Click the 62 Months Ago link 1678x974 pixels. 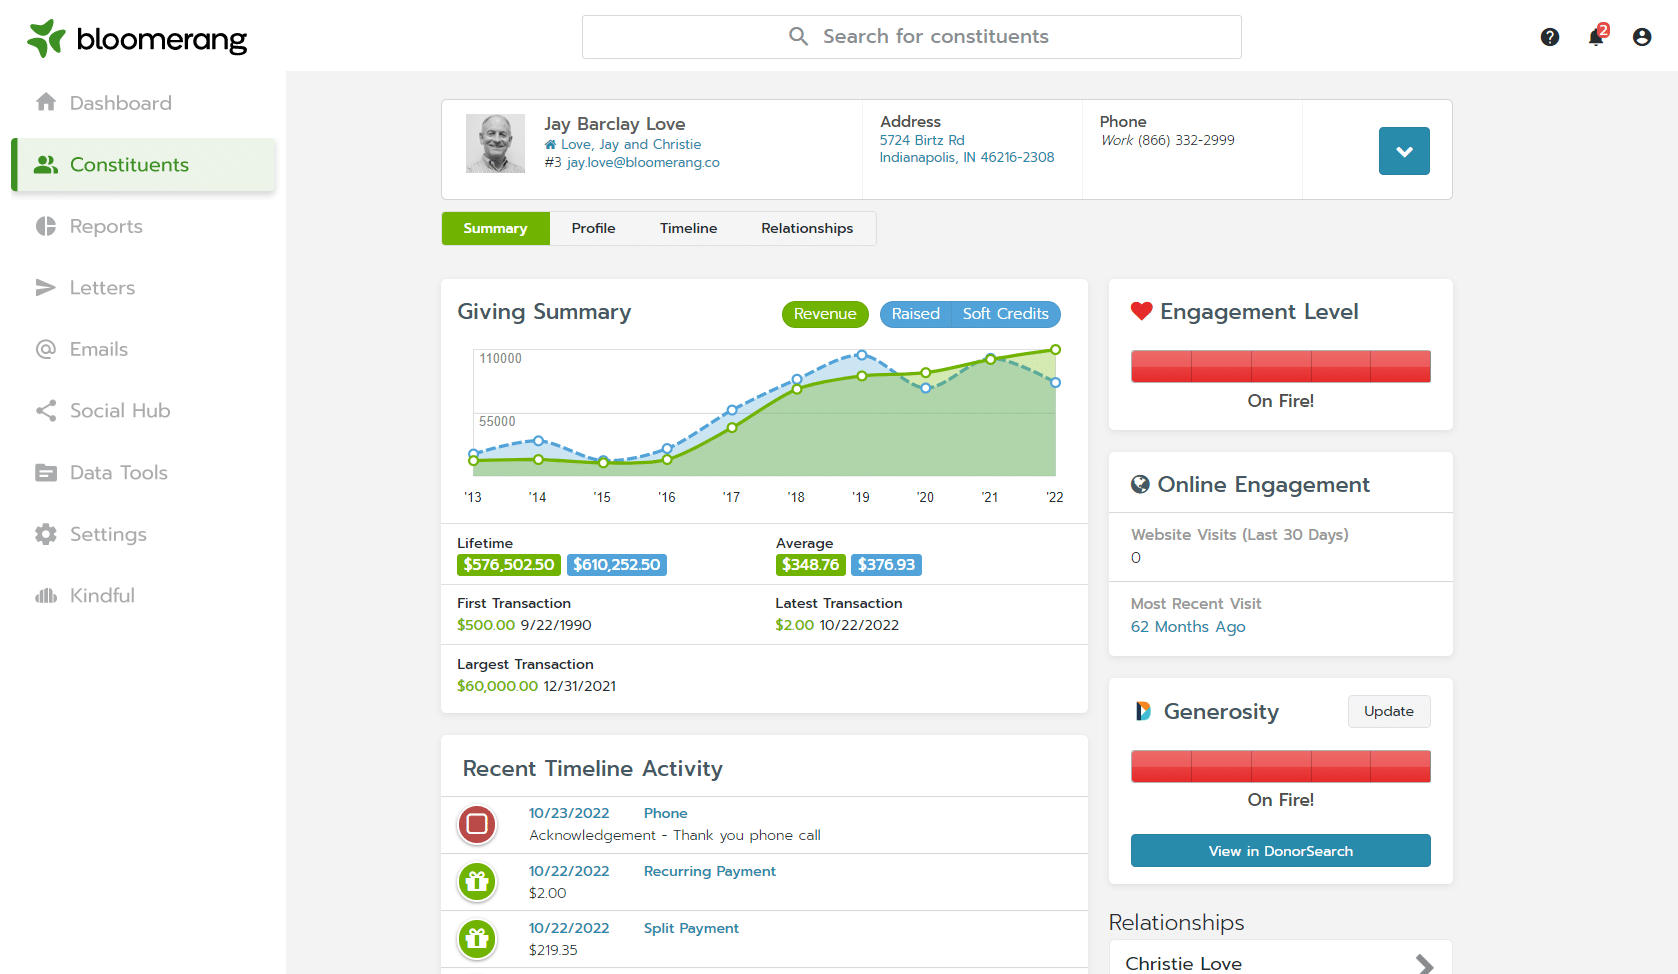1188,627
